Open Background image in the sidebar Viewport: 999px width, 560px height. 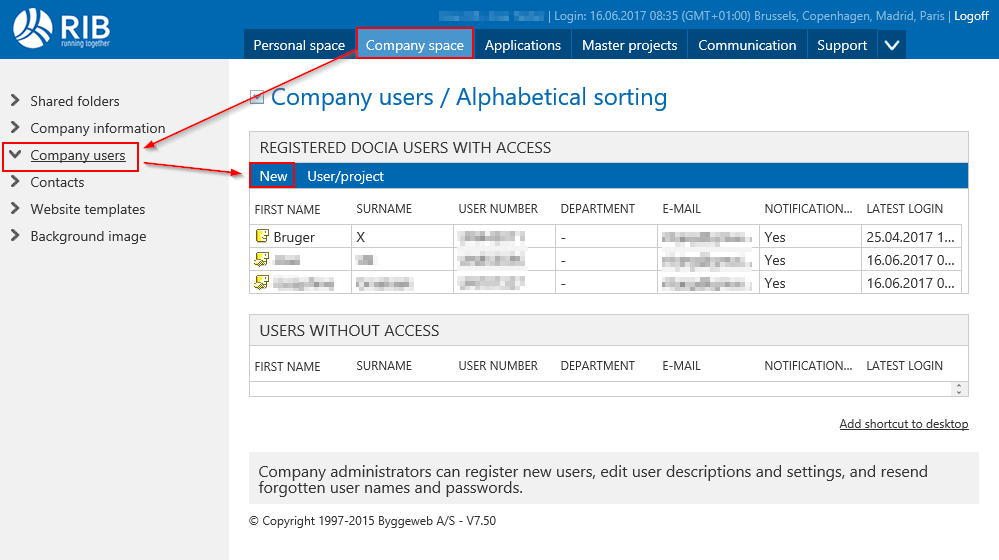[88, 236]
